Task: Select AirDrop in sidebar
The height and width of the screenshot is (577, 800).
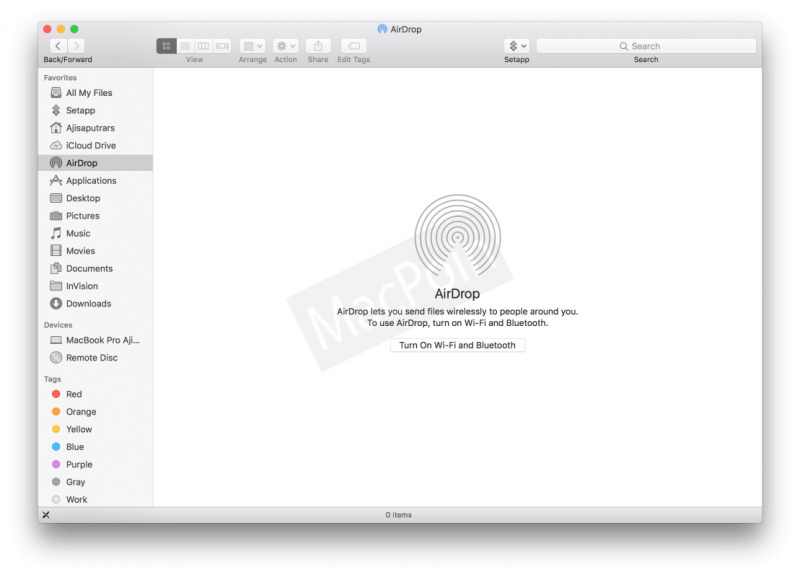Action: (x=95, y=163)
